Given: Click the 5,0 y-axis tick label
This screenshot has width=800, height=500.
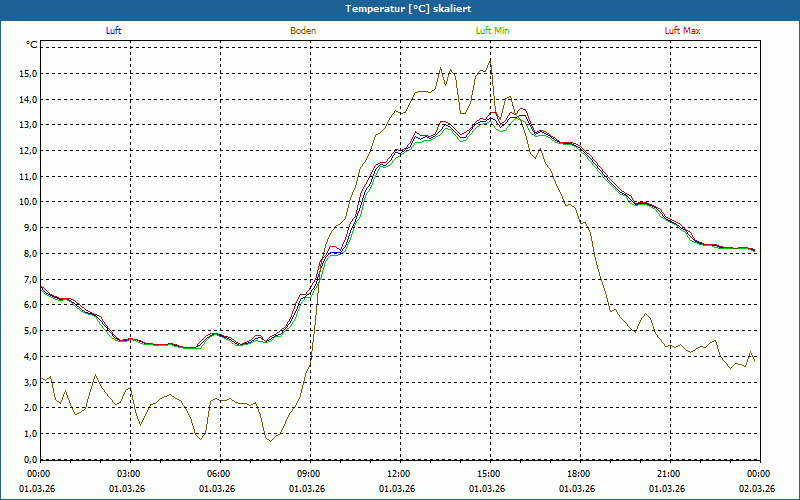Looking at the screenshot, I should (29, 331).
